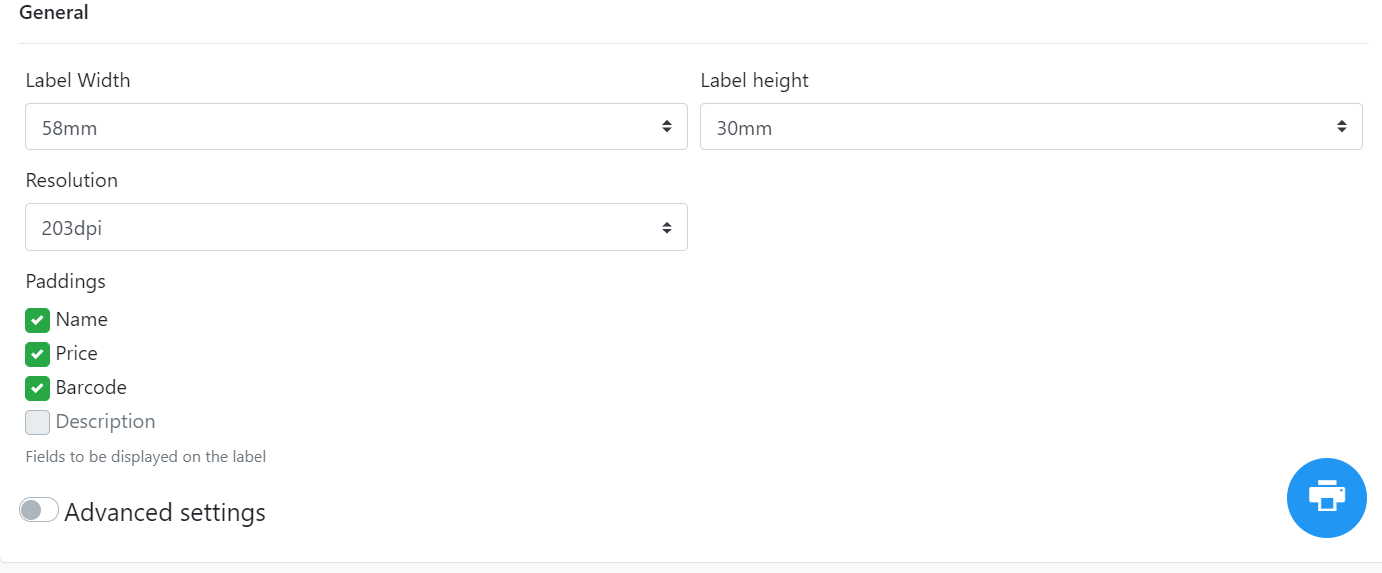This screenshot has width=1382, height=573.
Task: Disable the Barcode field checkbox
Action: point(38,388)
